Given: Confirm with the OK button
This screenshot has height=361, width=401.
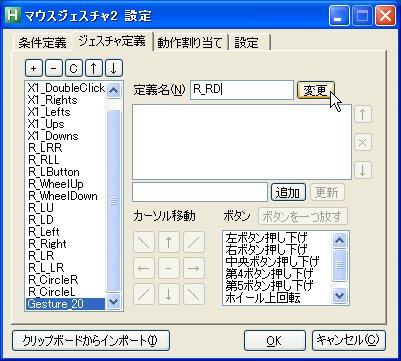Looking at the screenshot, I should pos(275,341).
